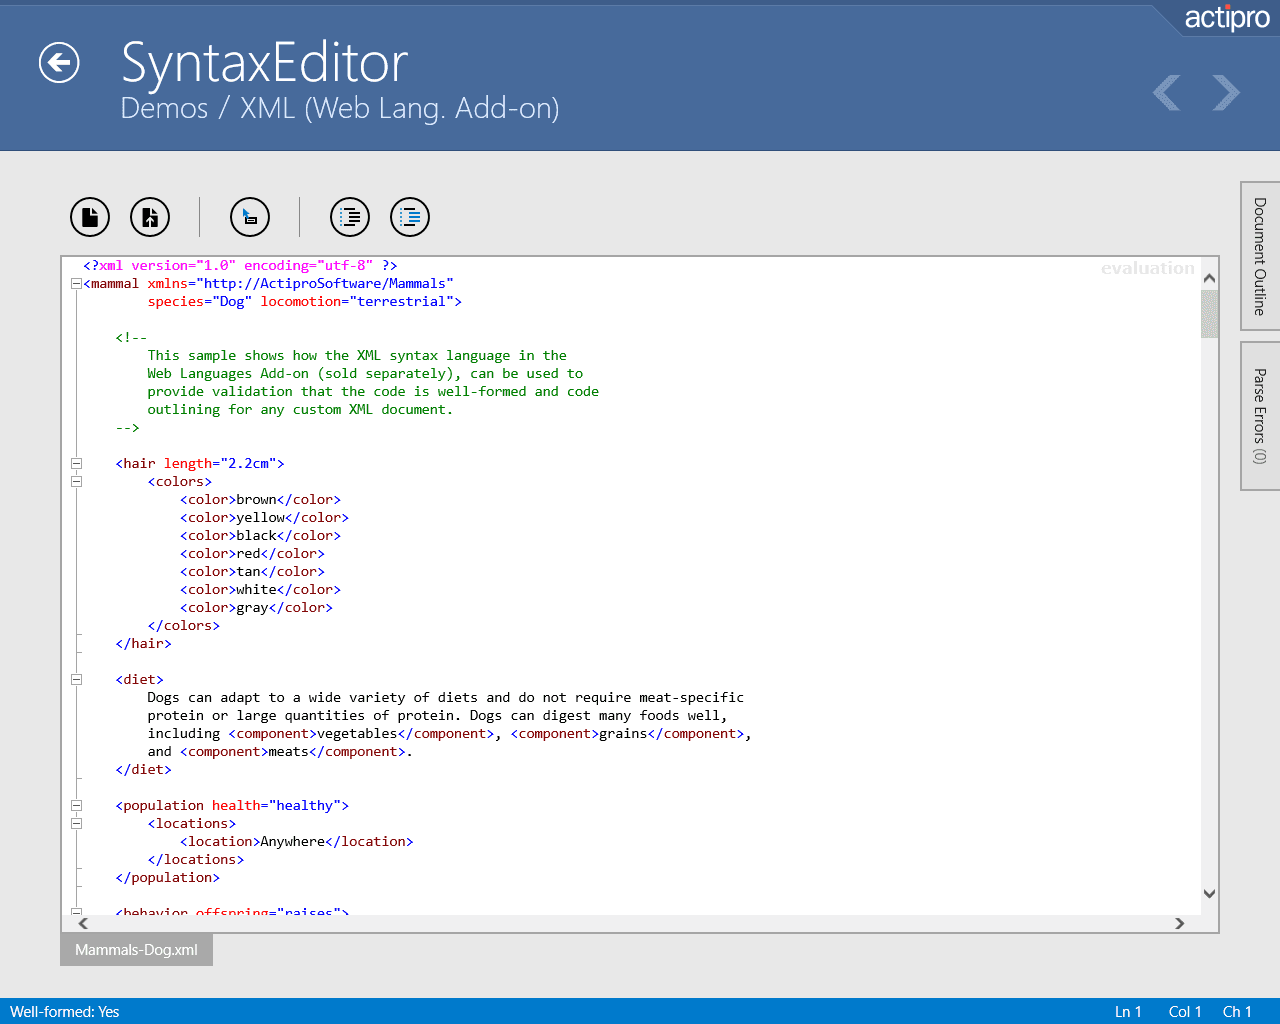Click the comment opening <!-- marker
This screenshot has width=1280, height=1024.
131,338
